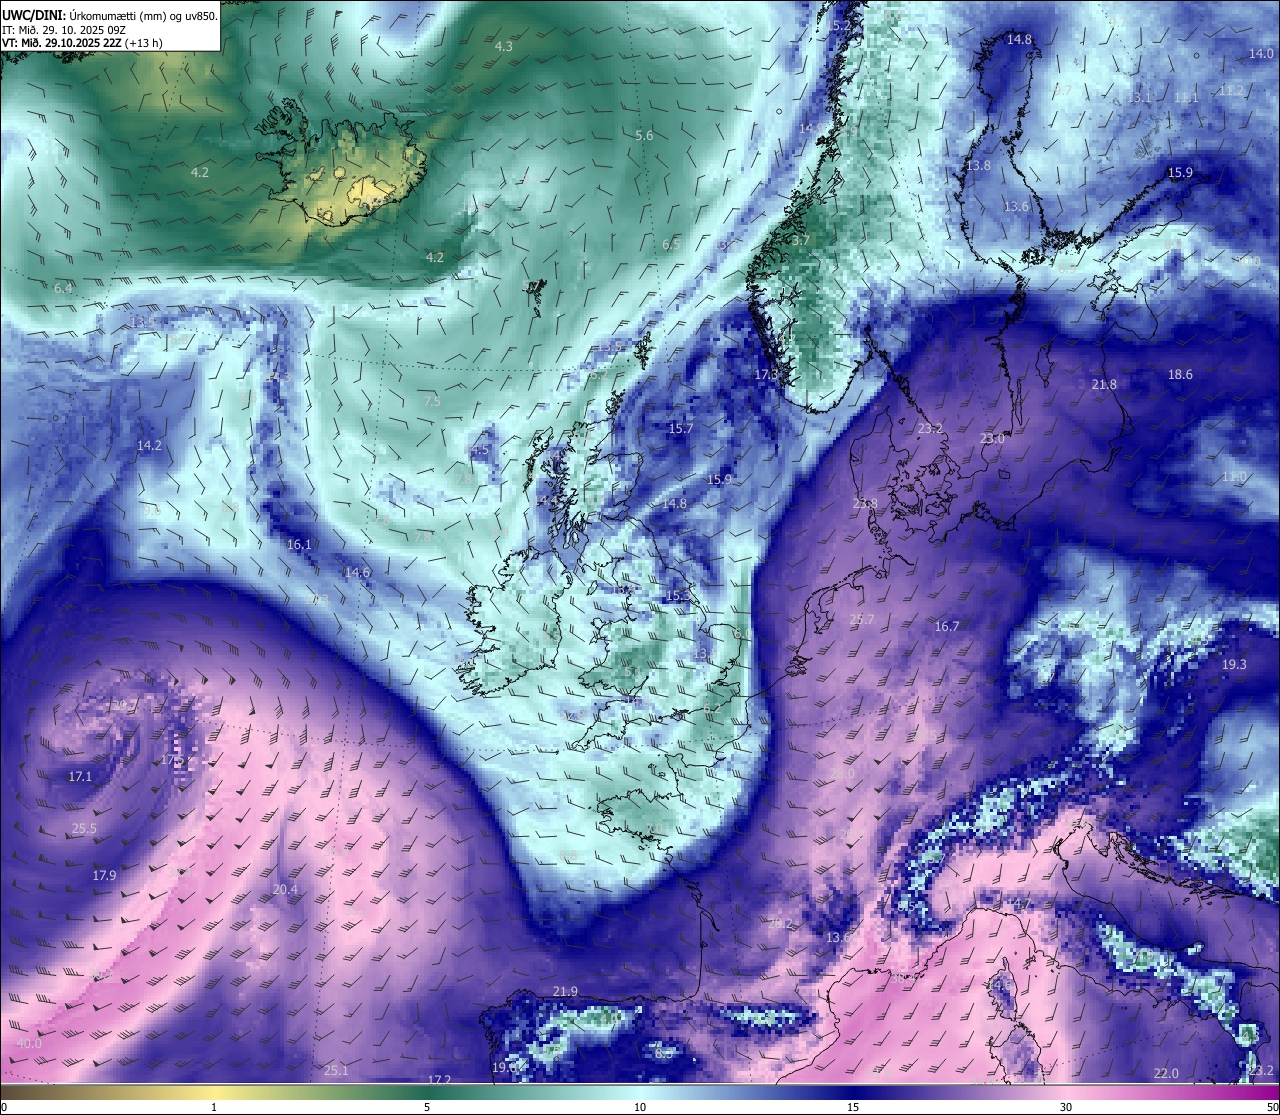Click the 21.8 value label near the Baltics
The image size is (1280, 1115).
pyautogui.click(x=1104, y=384)
